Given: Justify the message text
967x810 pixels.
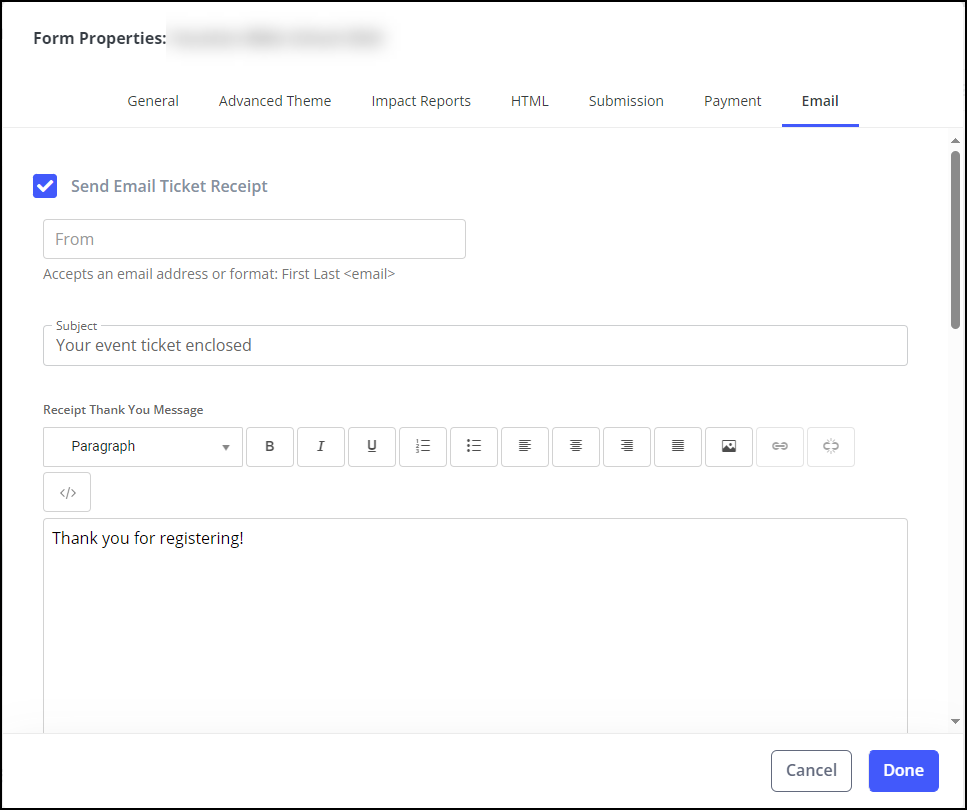Looking at the screenshot, I should coord(678,447).
